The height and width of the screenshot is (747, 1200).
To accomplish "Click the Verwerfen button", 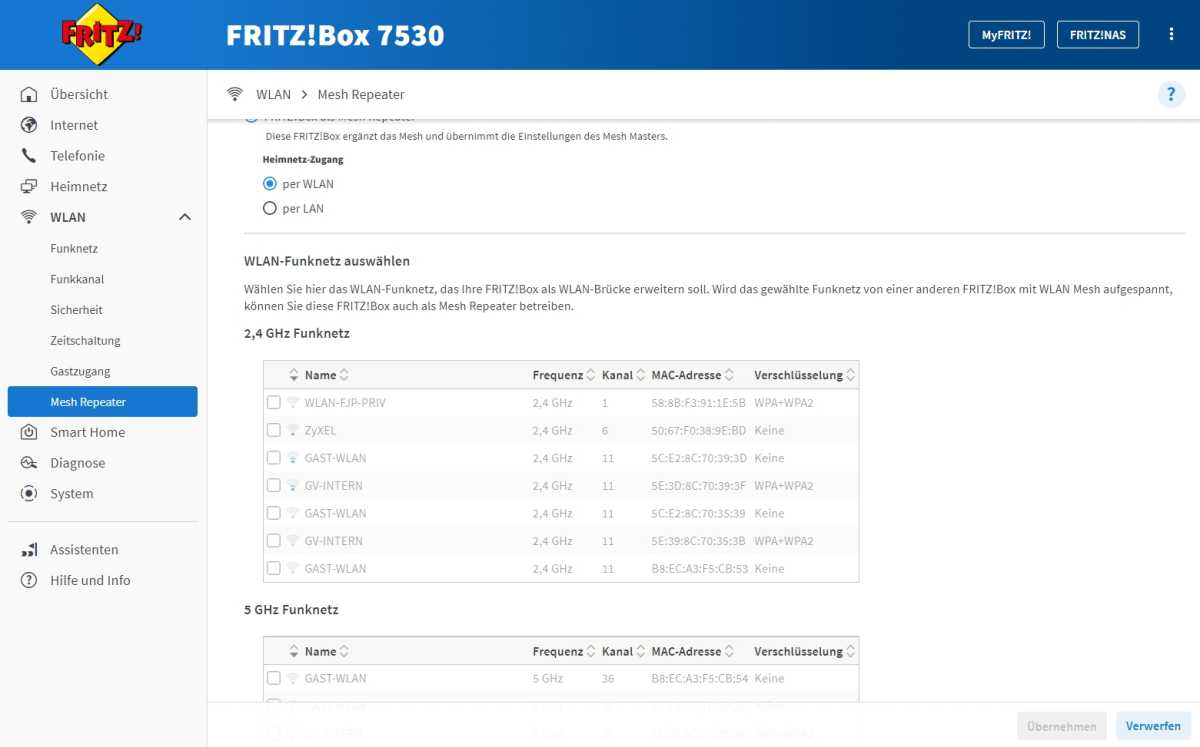I will click(1153, 727).
